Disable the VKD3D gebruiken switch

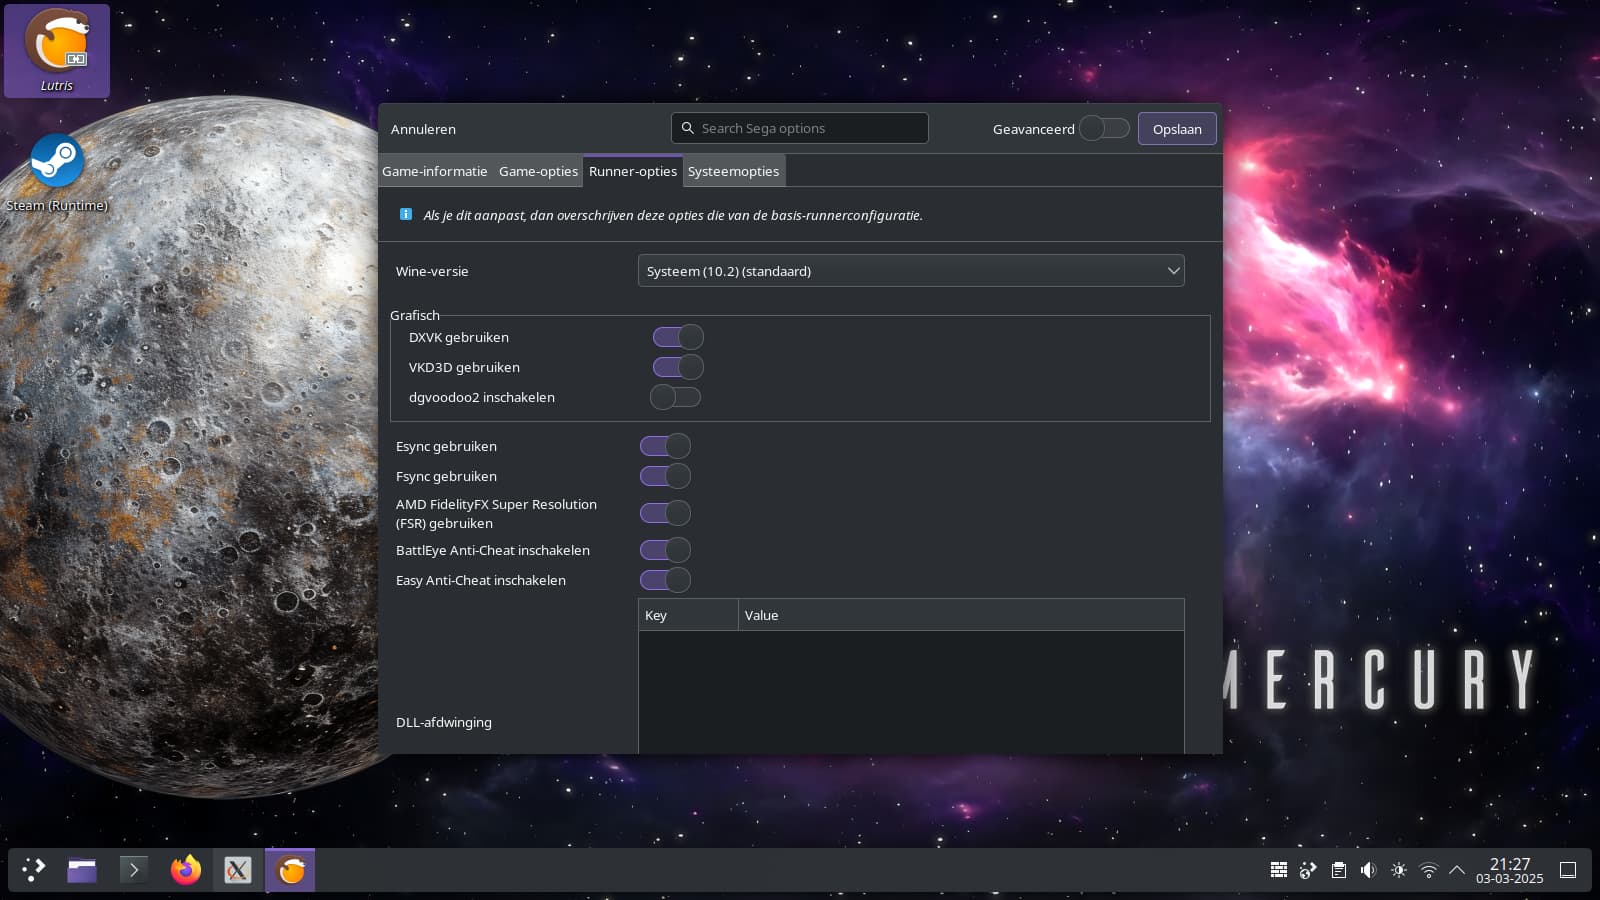click(x=678, y=367)
